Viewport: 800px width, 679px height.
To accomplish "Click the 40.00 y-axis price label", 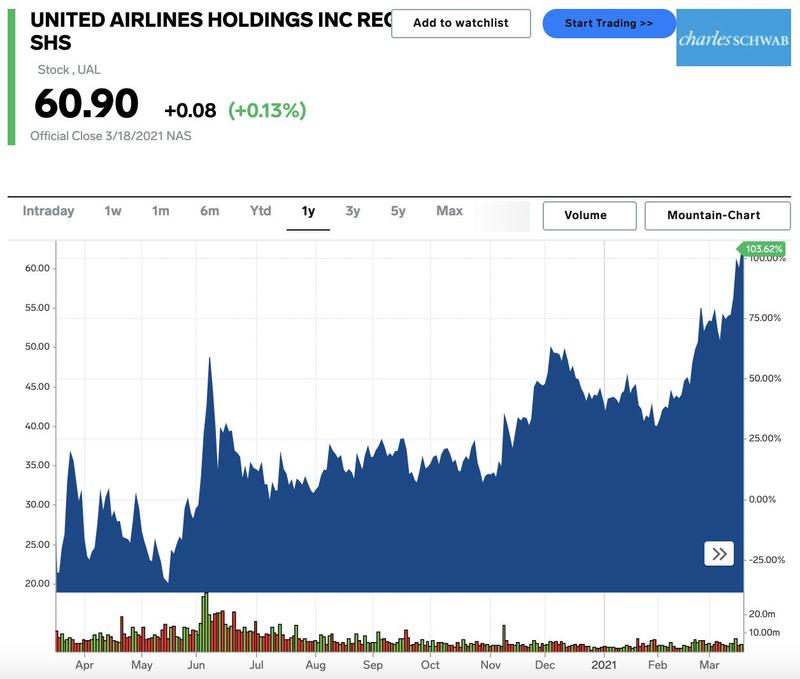I will click(x=37, y=426).
